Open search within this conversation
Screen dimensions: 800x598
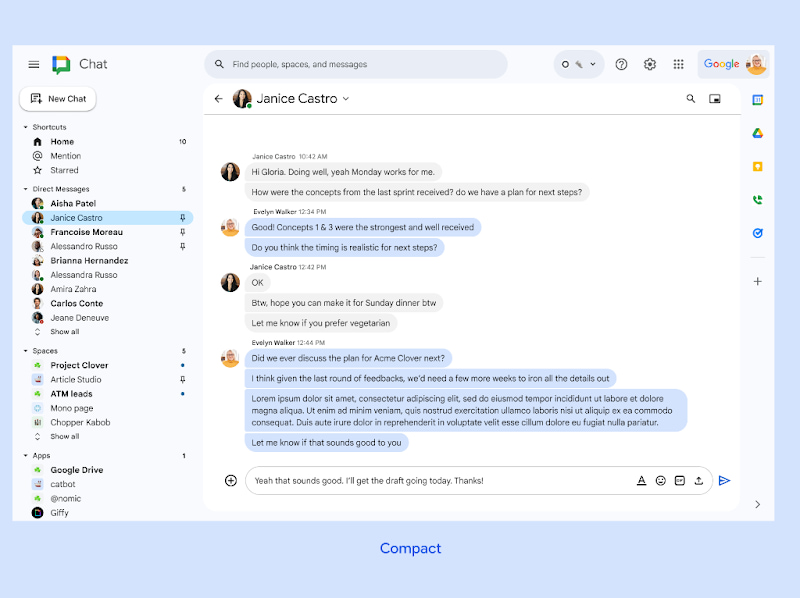(x=690, y=98)
